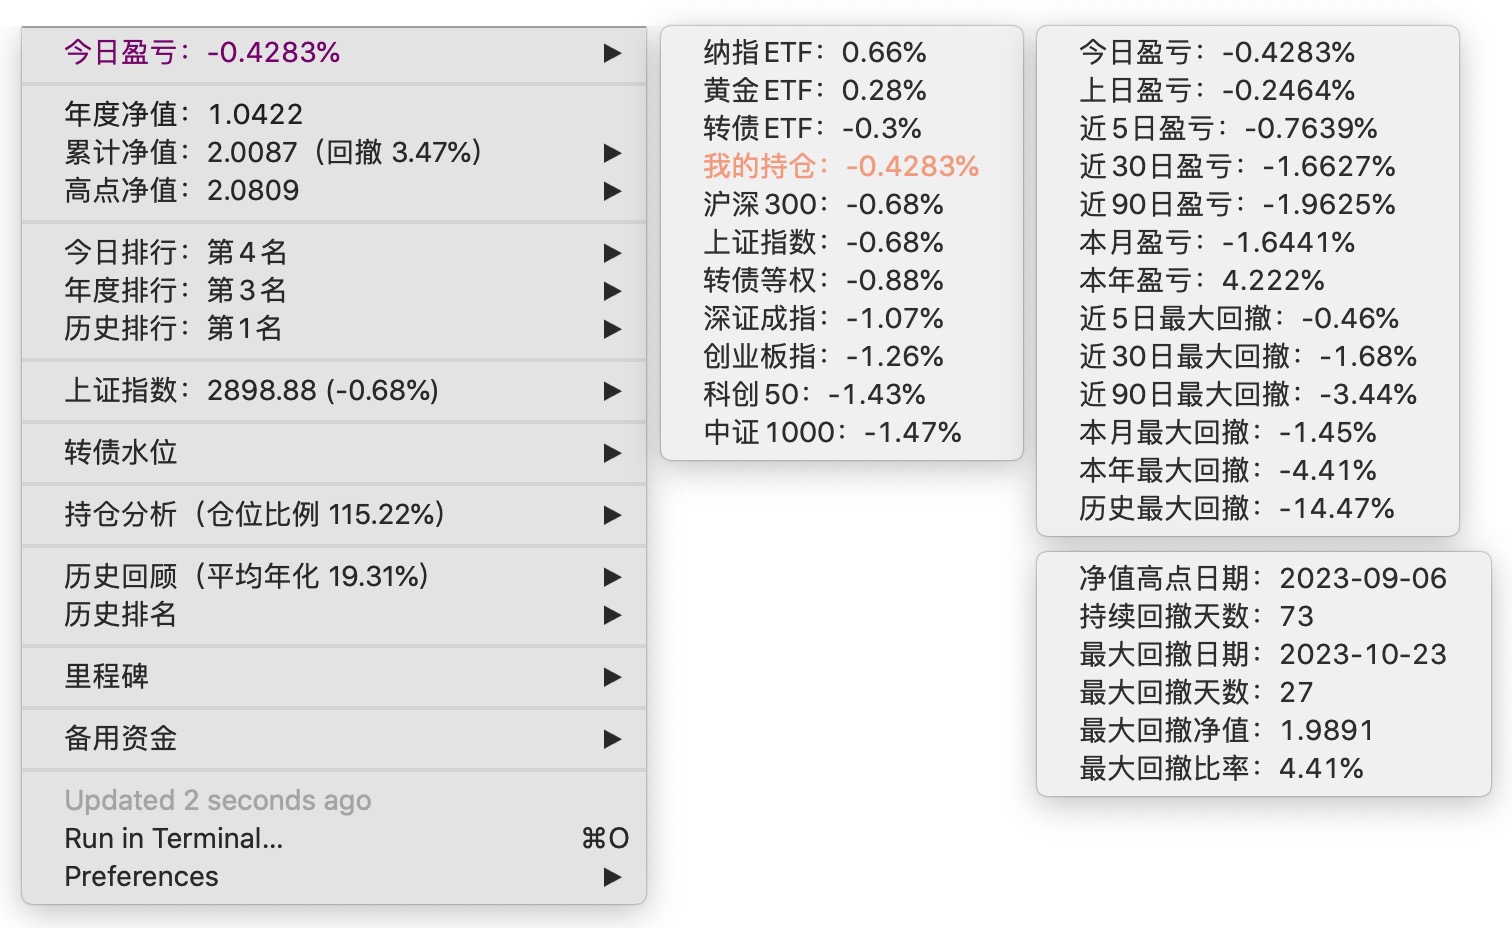Click the 历史排名 menu entry
Screen dimensions: 1512x928
121,615
